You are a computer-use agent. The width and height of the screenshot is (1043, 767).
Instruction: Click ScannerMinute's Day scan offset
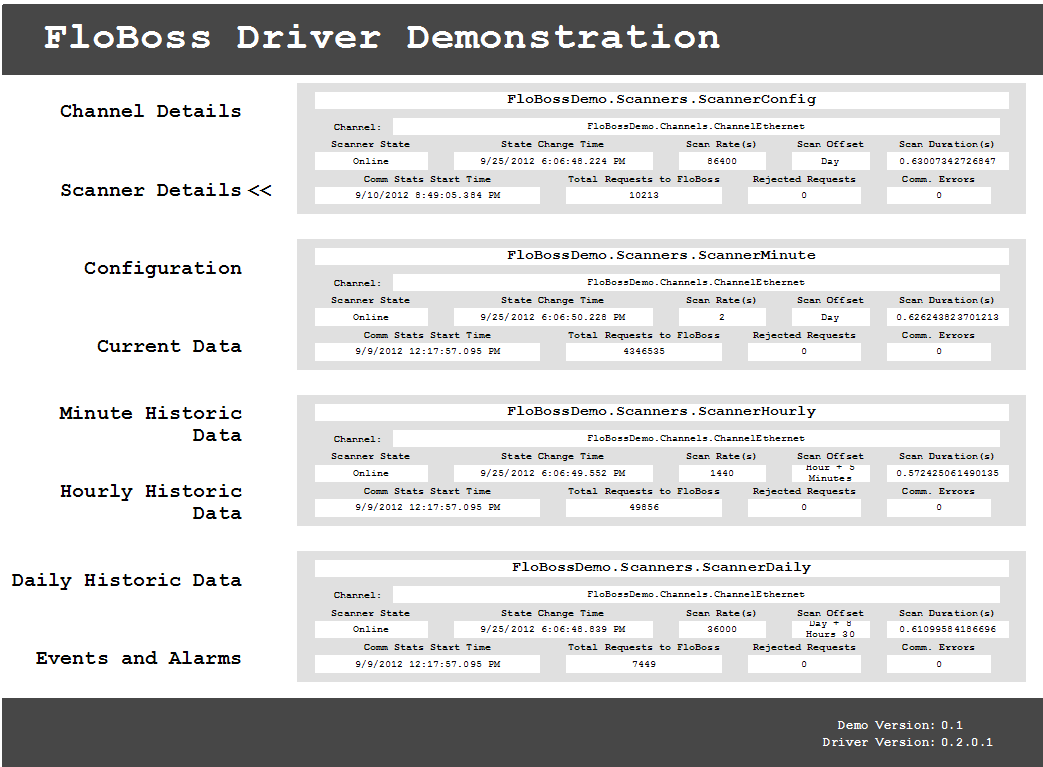click(830, 317)
